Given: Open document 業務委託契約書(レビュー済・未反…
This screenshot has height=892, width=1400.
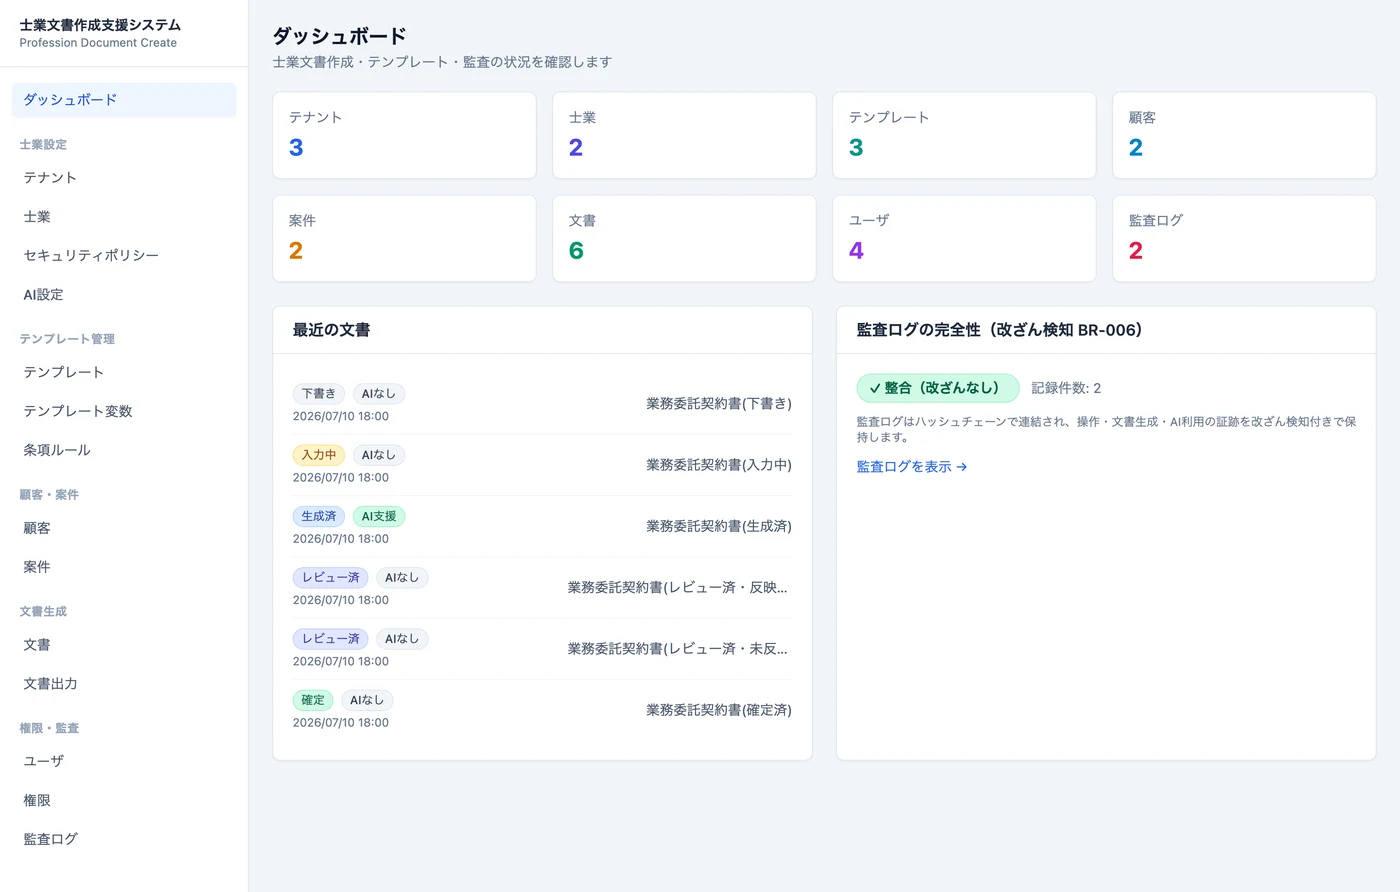Looking at the screenshot, I should [678, 649].
